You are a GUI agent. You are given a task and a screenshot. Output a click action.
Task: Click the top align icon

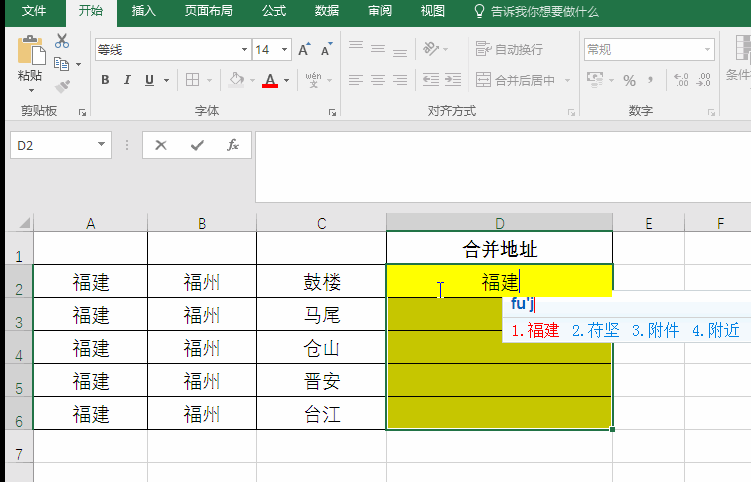point(356,46)
